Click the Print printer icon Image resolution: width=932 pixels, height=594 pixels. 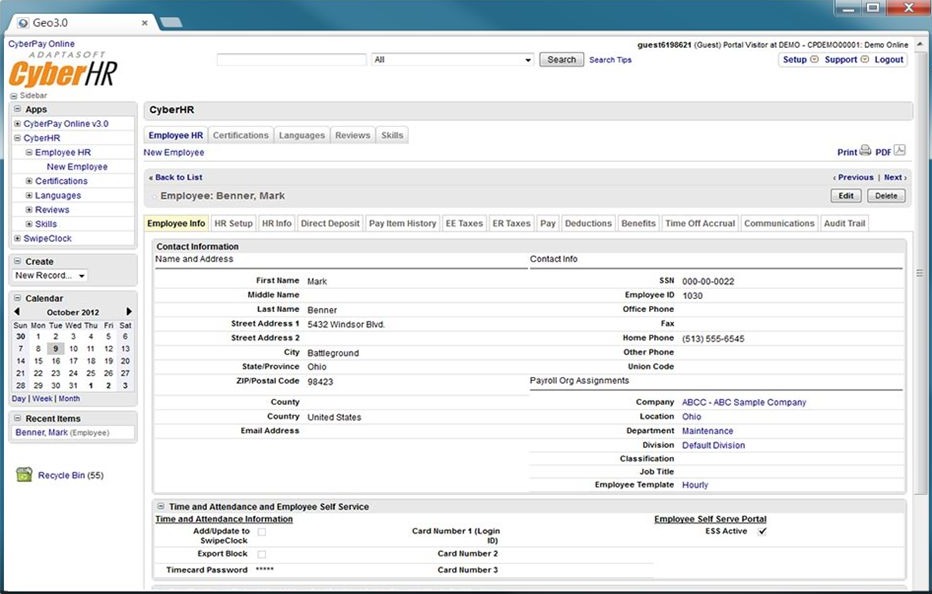(x=865, y=150)
